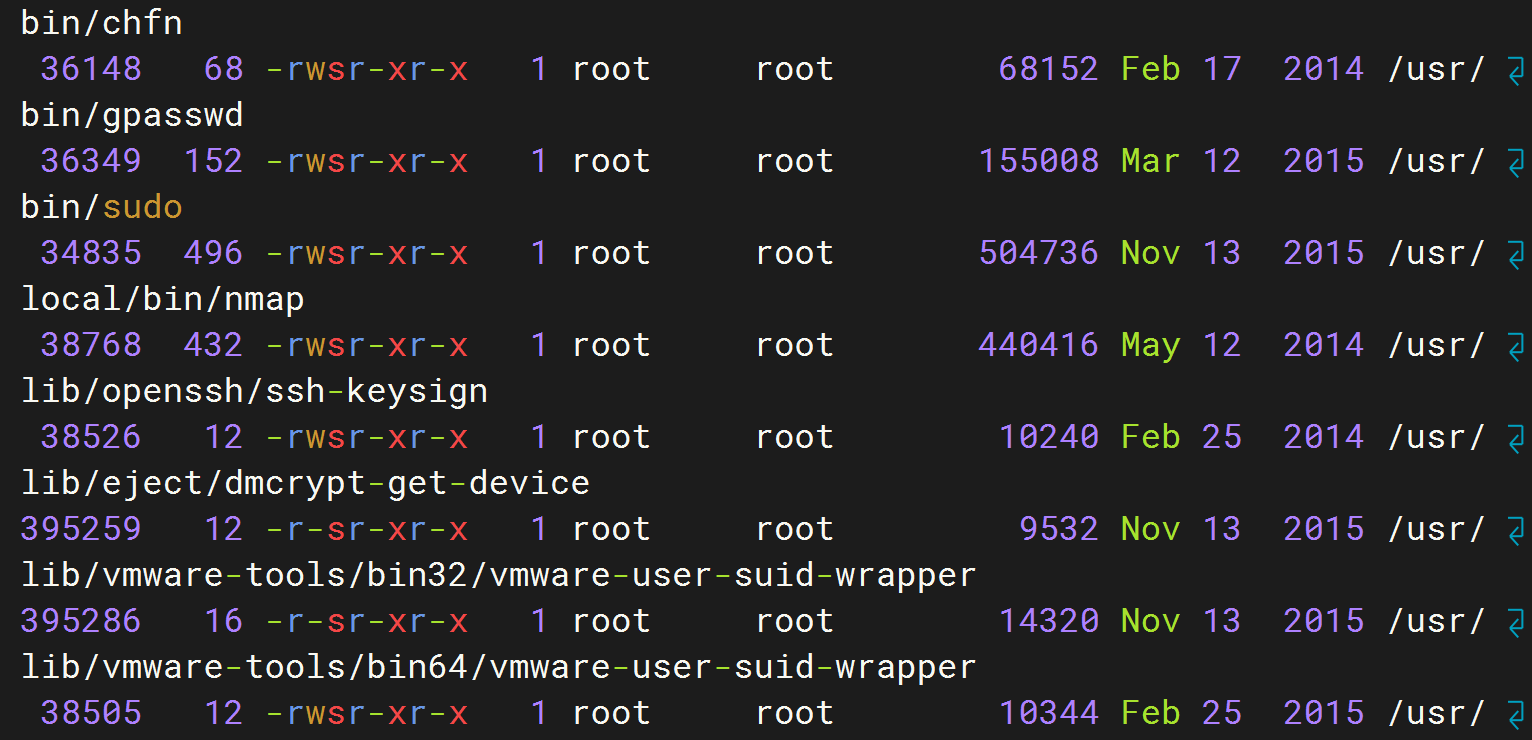Click the wrap arrow on the 440416 row
1532x740 pixels.
point(1515,346)
